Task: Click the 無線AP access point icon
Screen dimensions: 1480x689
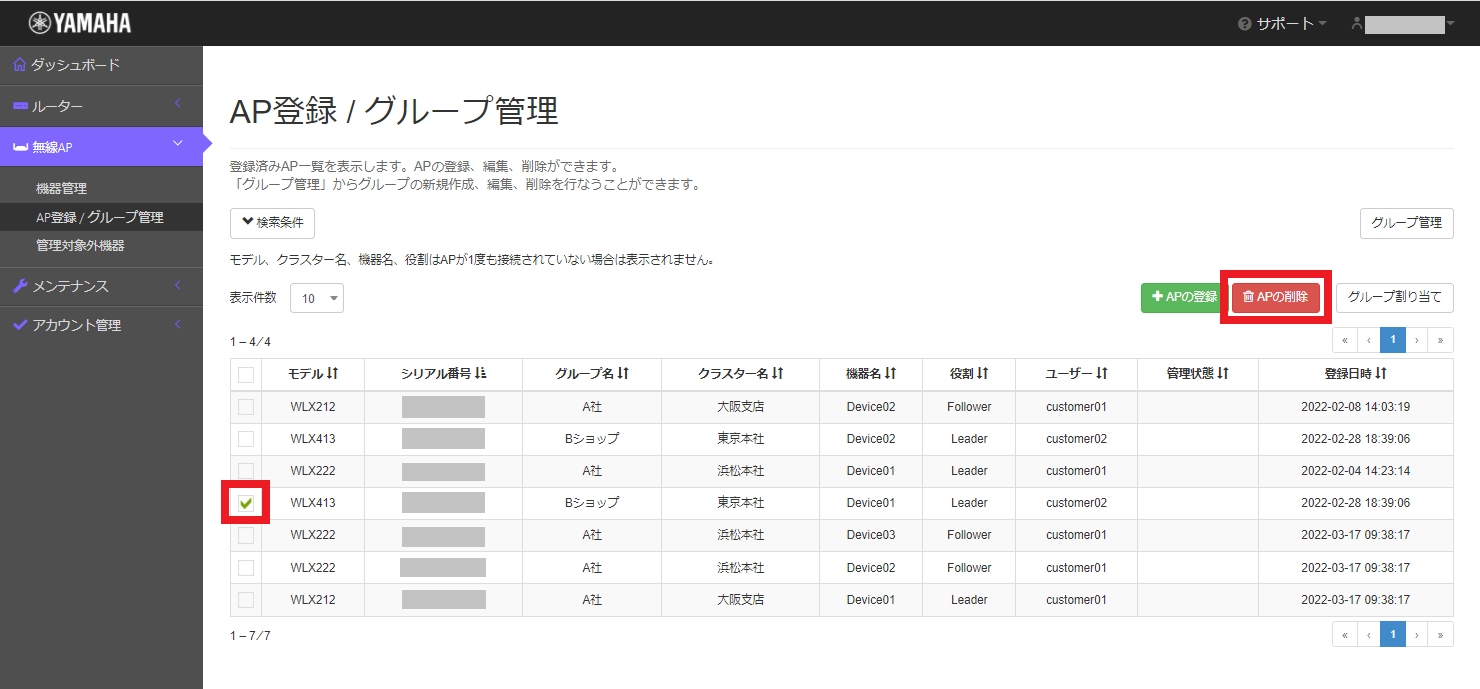Action: click(x=20, y=145)
